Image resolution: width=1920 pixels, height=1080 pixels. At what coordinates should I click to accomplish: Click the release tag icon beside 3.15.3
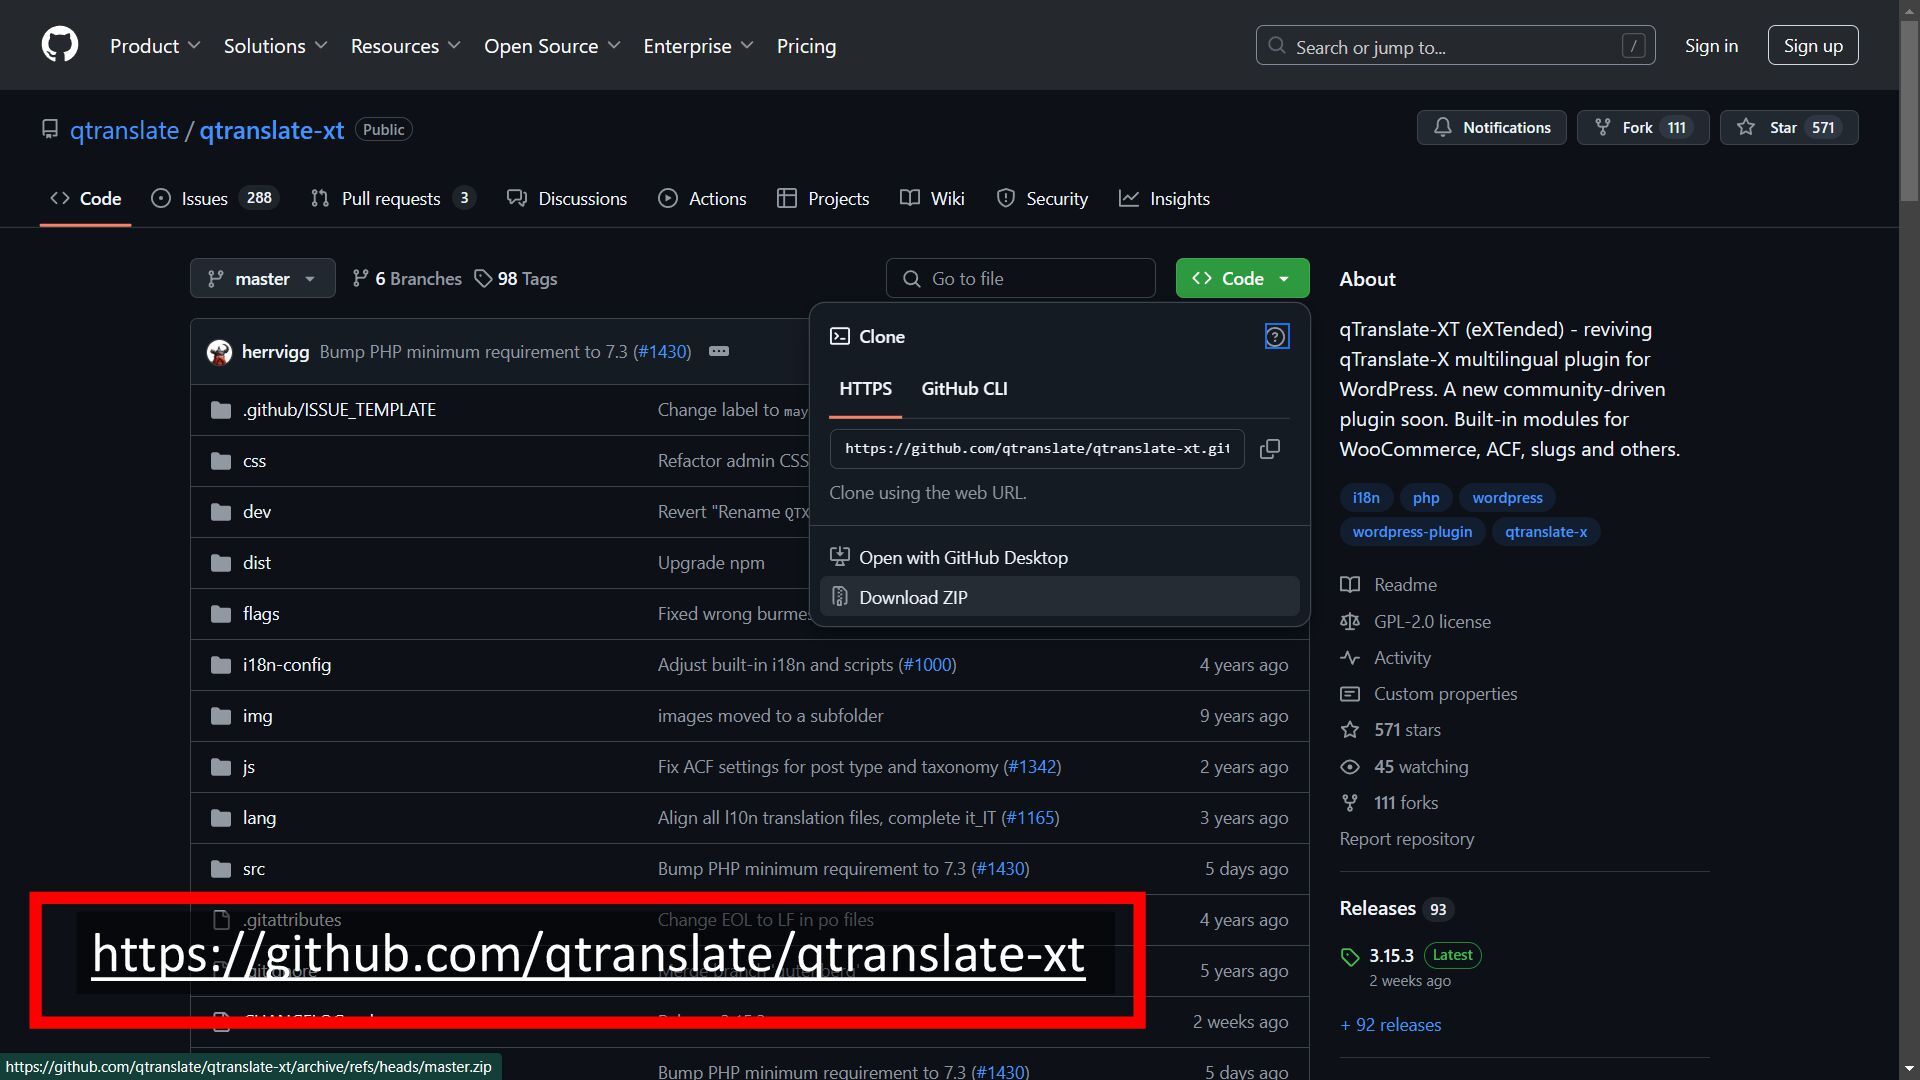1350,956
